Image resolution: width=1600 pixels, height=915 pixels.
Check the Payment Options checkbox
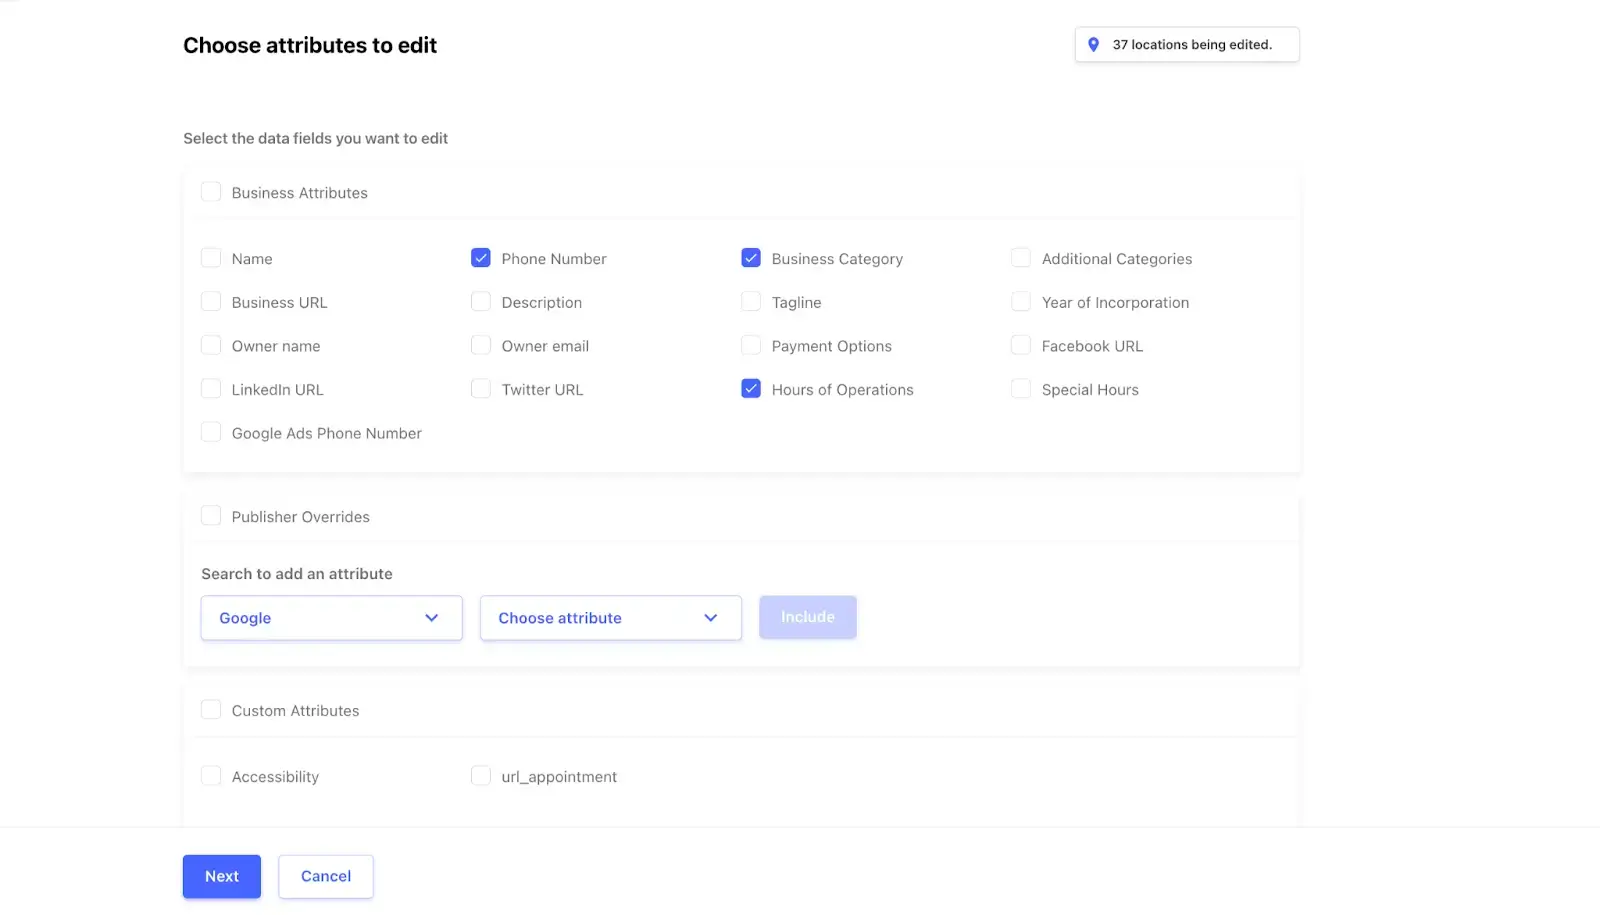click(x=751, y=345)
